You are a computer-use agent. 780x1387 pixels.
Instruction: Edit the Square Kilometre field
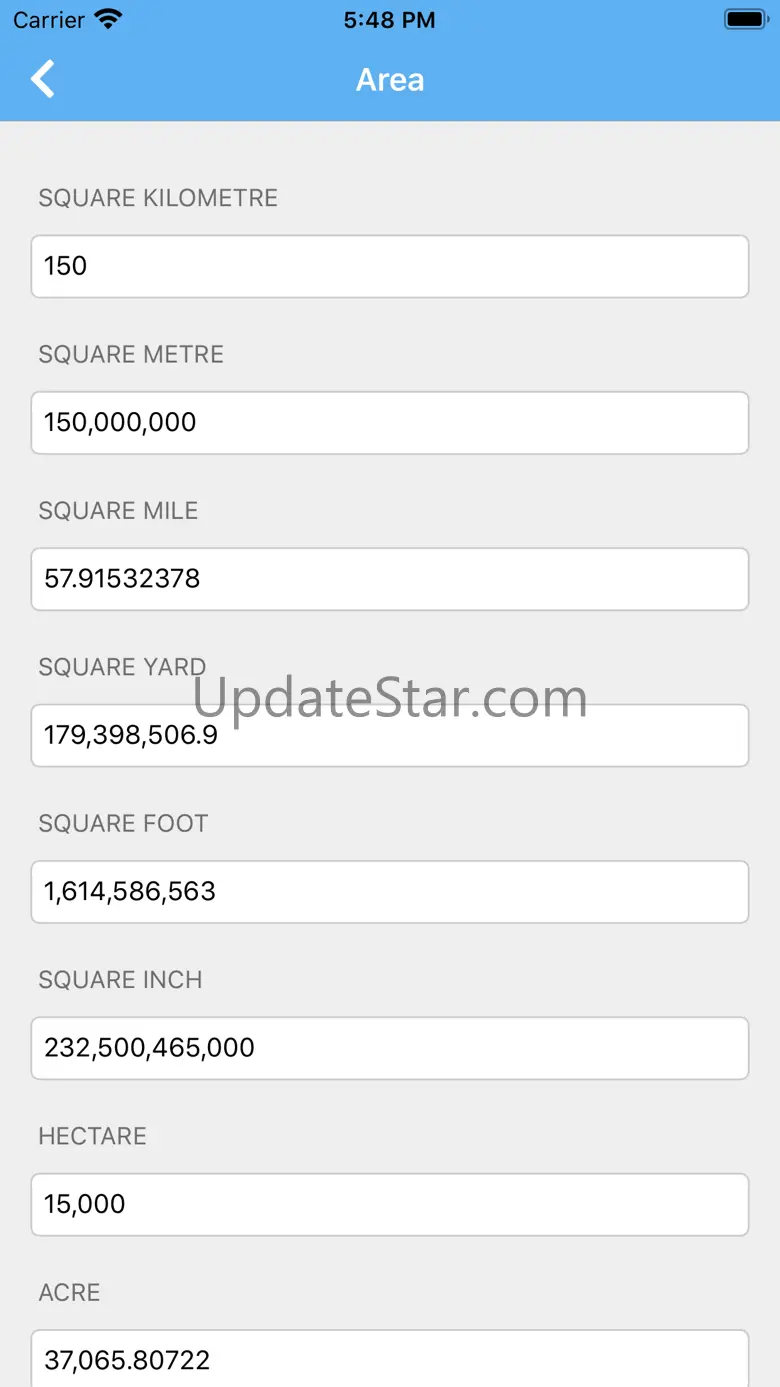(x=390, y=266)
